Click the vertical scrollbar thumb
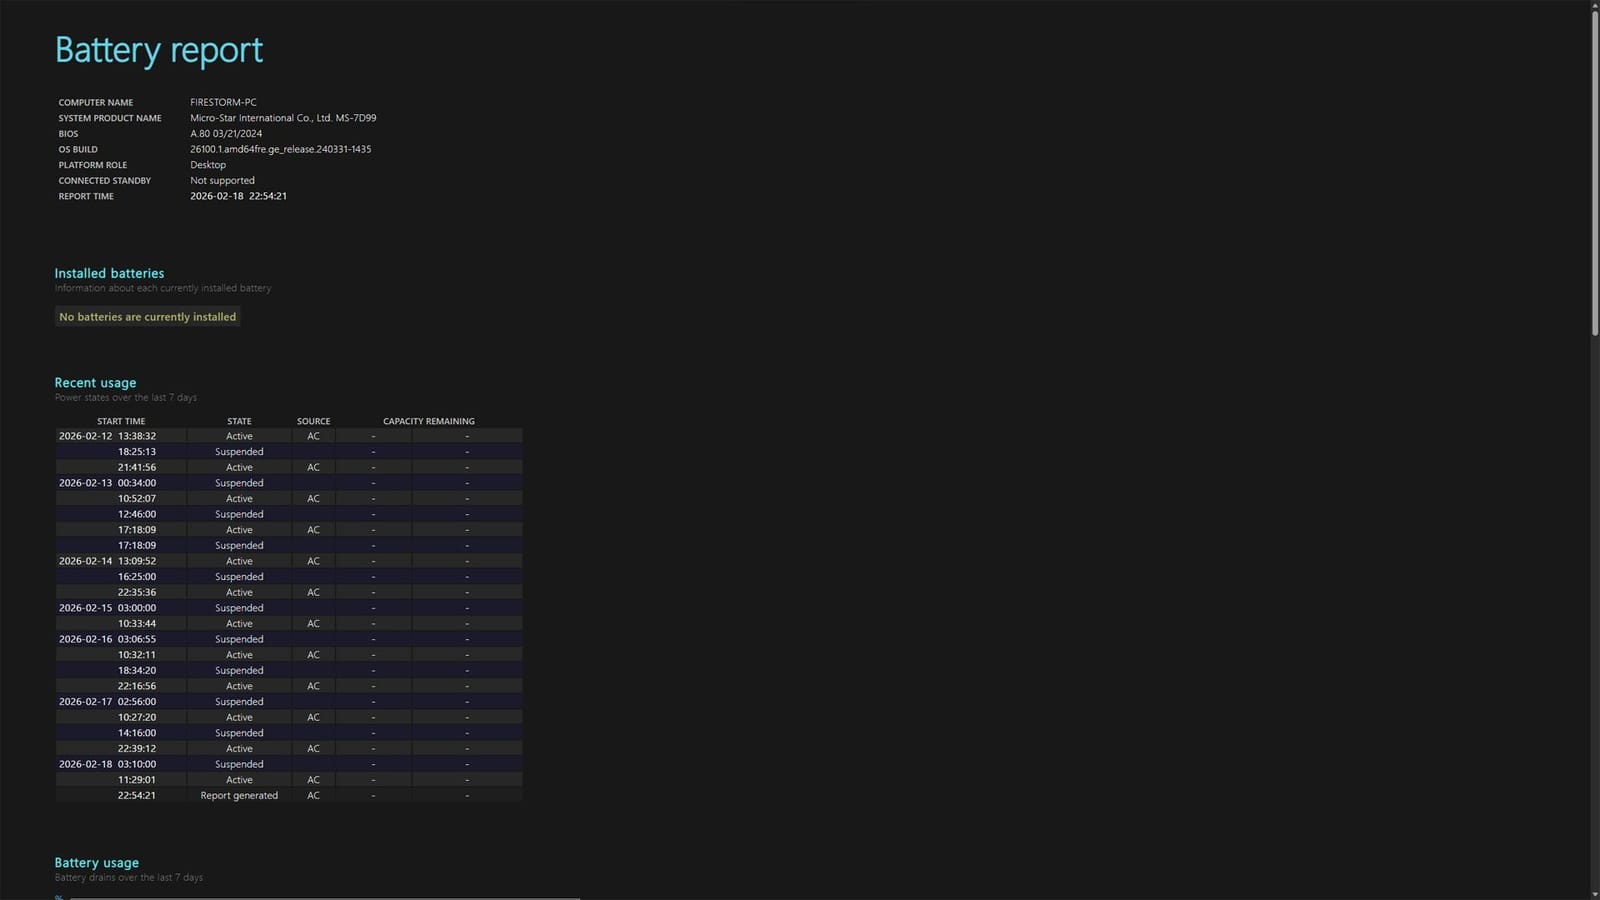This screenshot has height=900, width=1600. pos(1594,174)
